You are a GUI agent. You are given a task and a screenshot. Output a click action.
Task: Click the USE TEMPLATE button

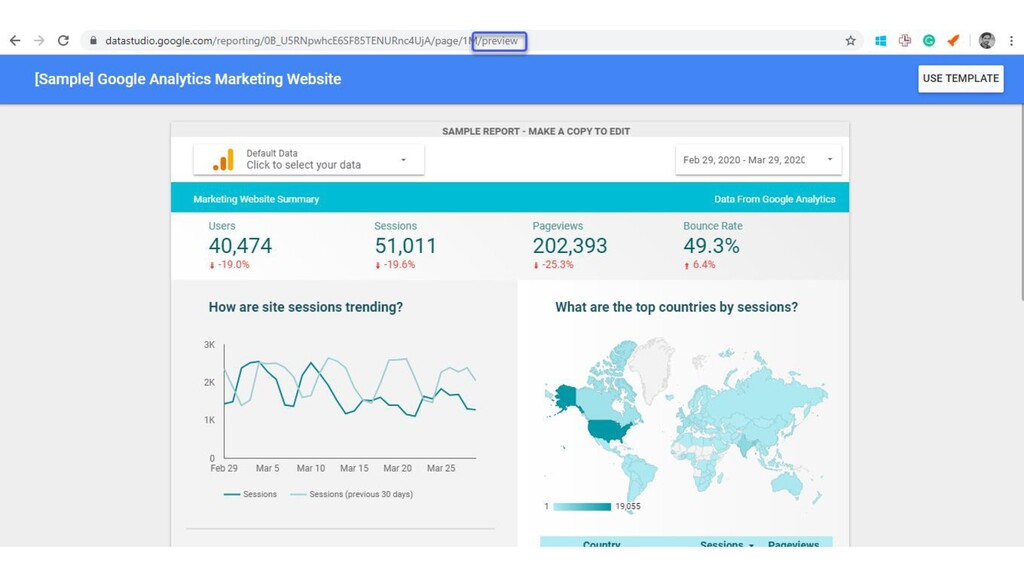[x=961, y=78]
